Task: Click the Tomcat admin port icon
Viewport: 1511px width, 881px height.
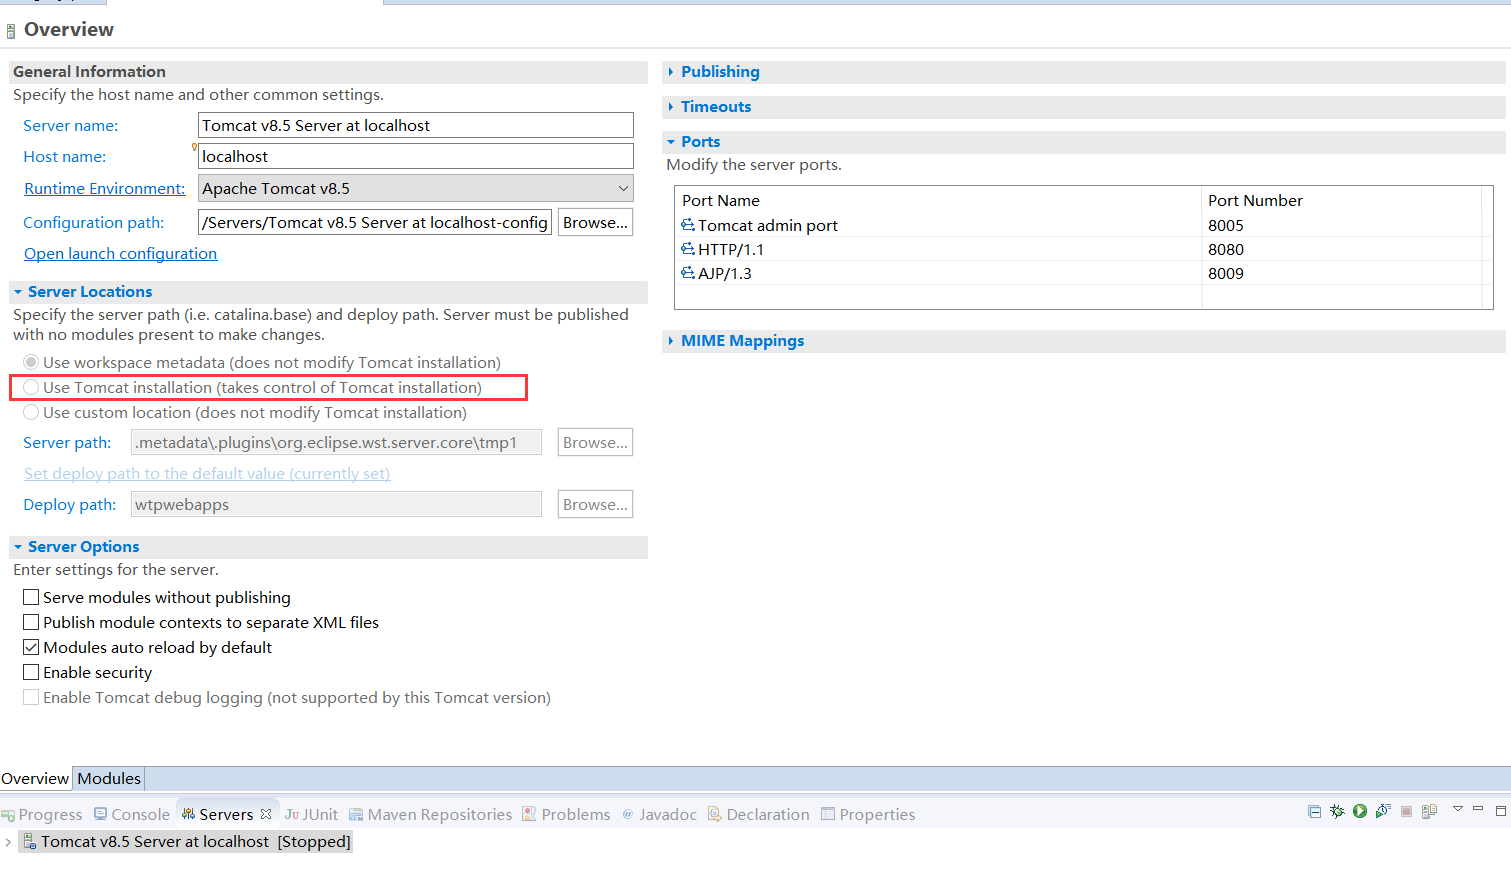Action: [688, 225]
